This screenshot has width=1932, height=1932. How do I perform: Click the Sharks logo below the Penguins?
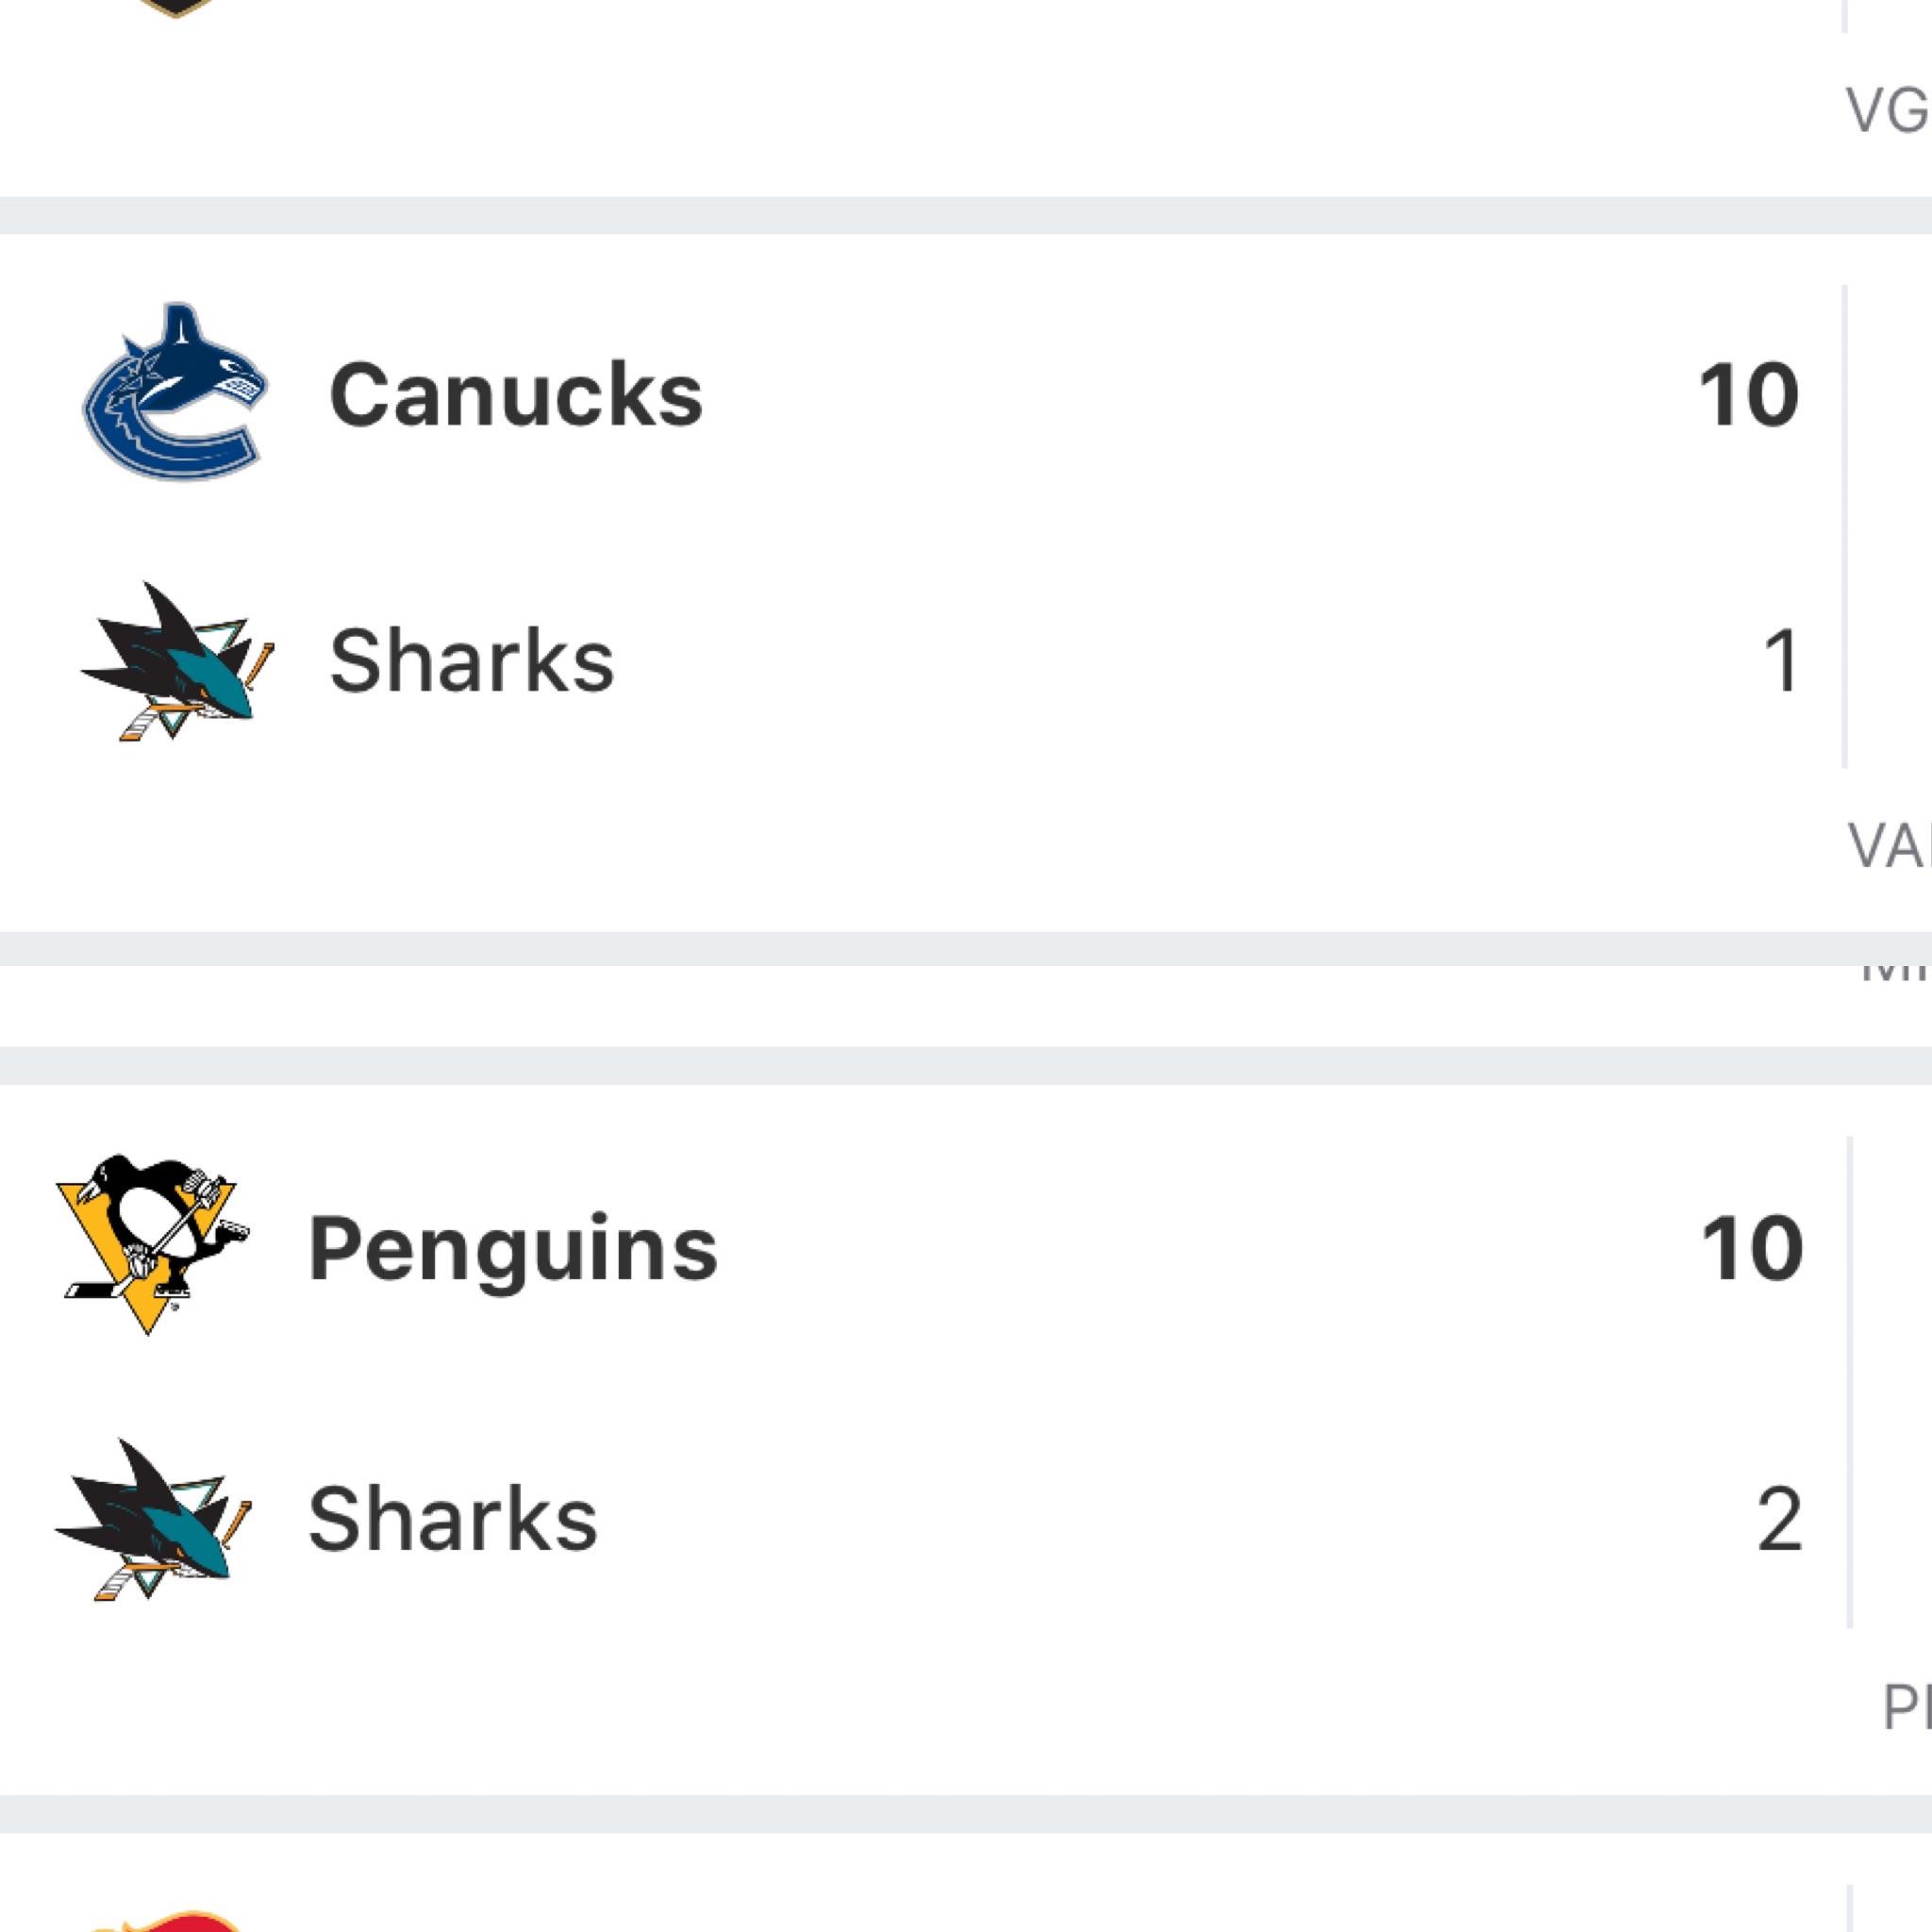point(153,1520)
